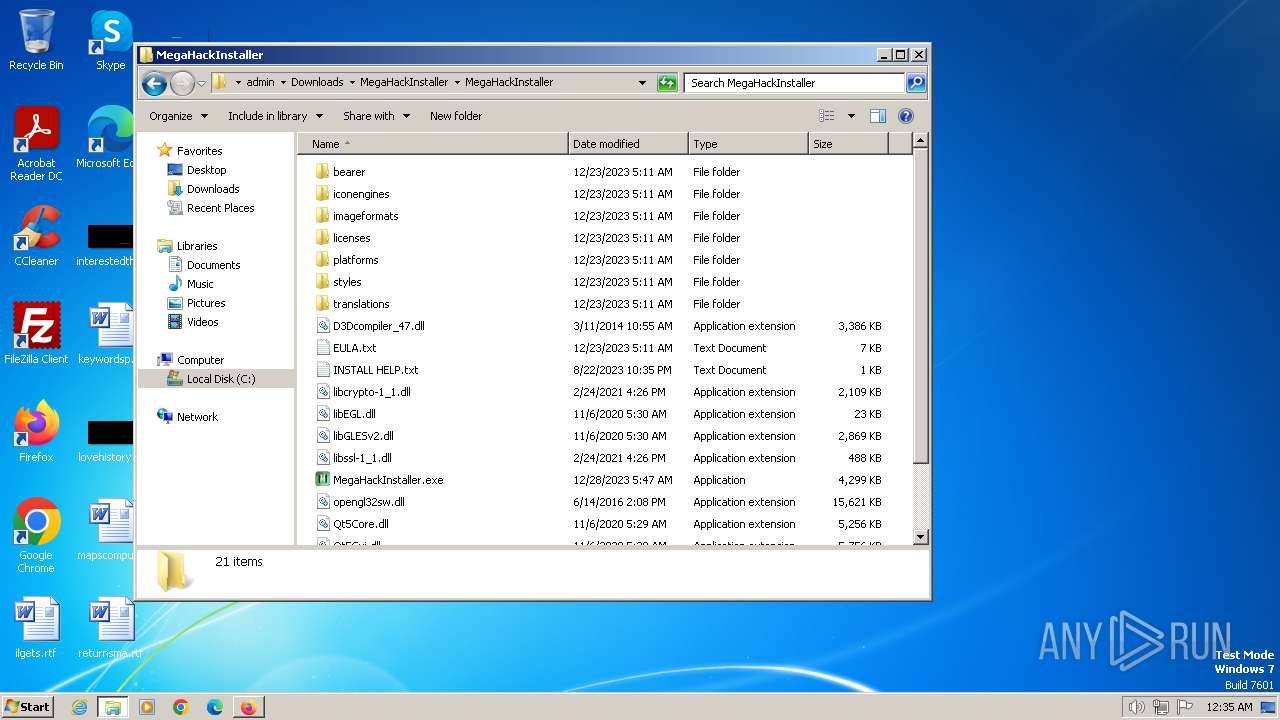Launch Chrome from the taskbar

point(181,707)
